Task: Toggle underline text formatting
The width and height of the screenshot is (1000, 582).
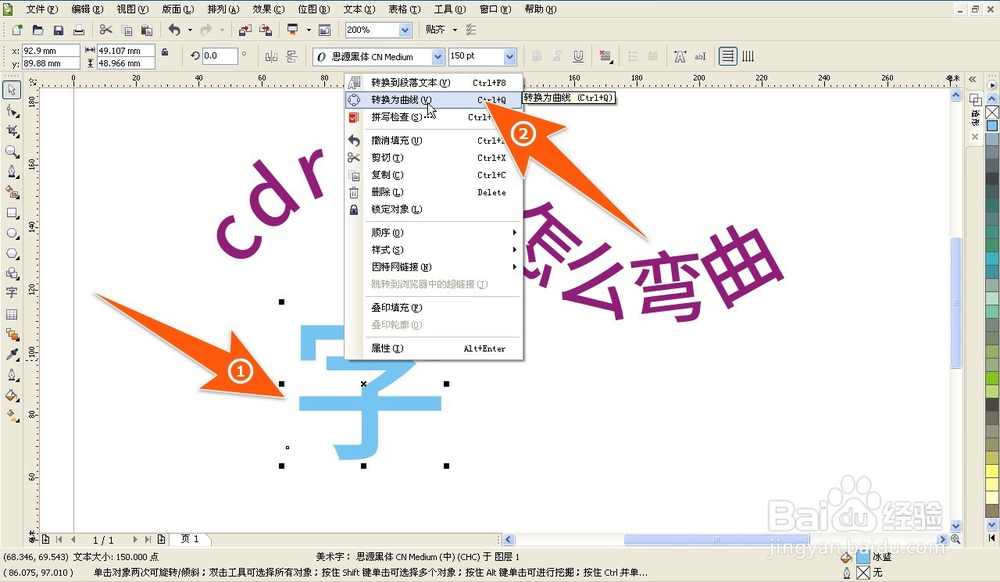Action: [578, 57]
